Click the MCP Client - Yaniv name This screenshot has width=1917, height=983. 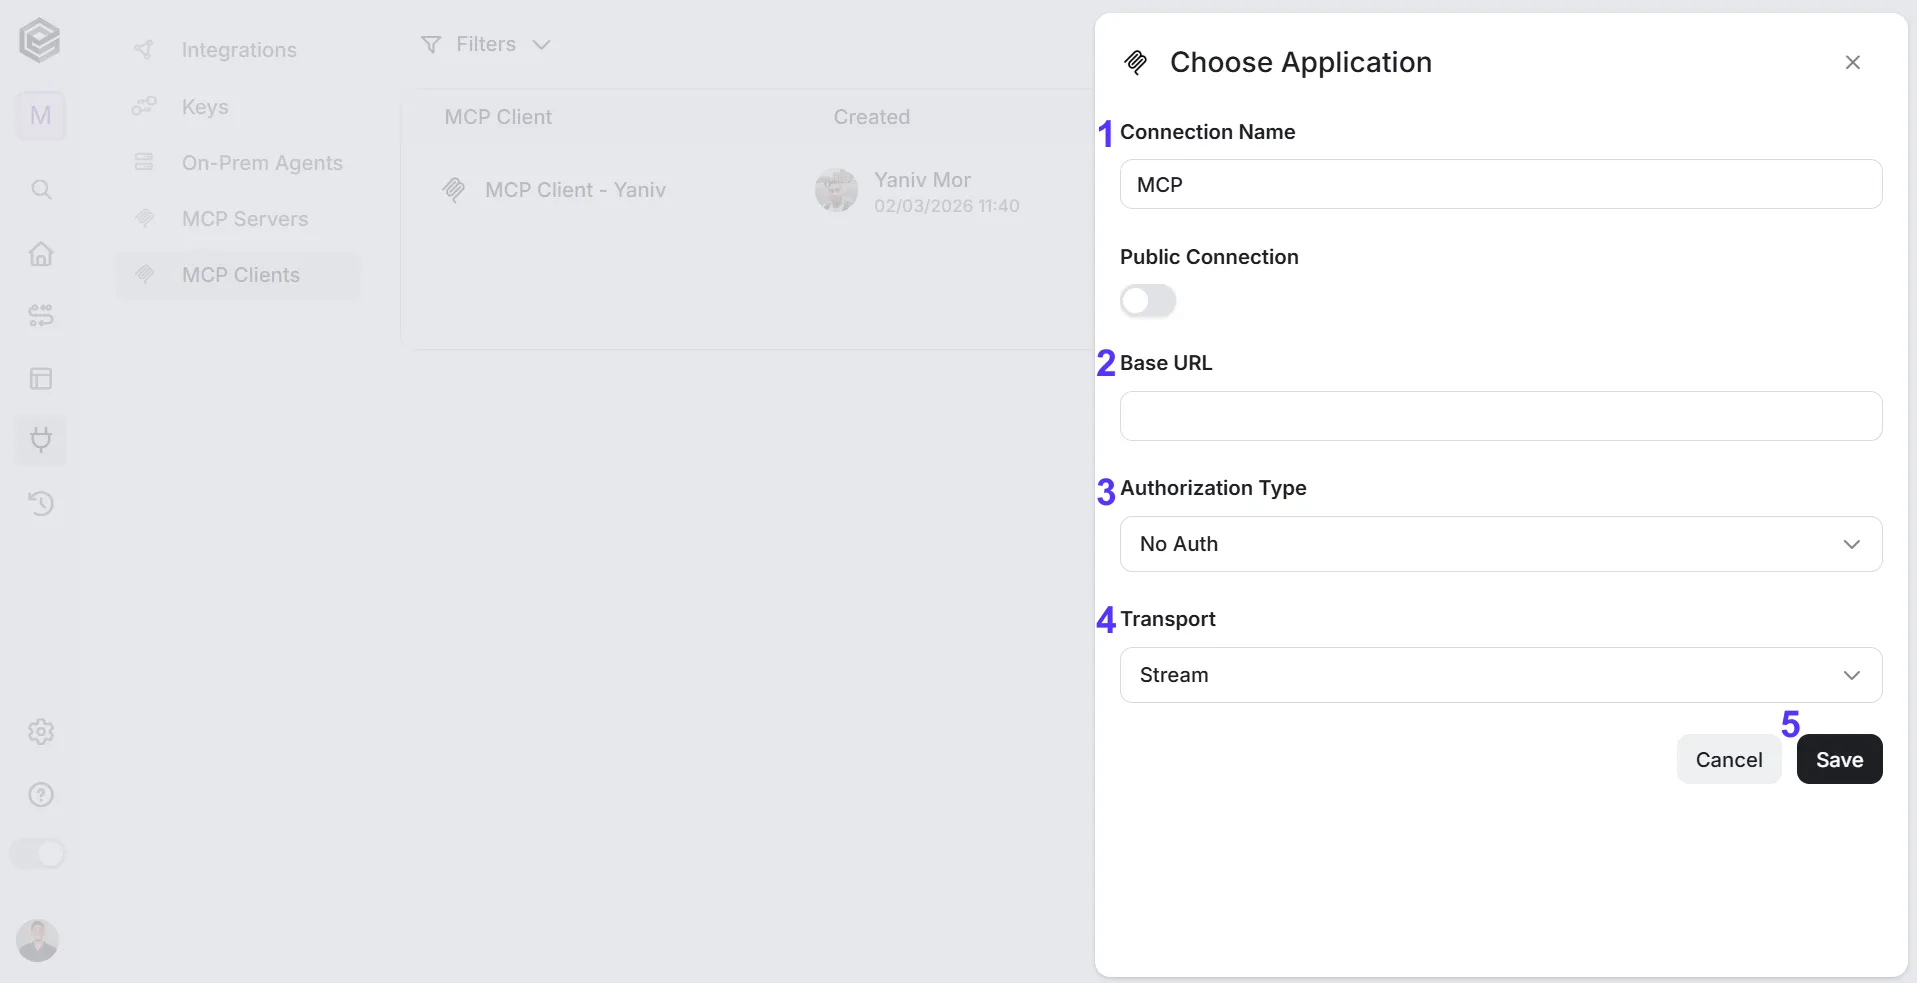pos(575,190)
